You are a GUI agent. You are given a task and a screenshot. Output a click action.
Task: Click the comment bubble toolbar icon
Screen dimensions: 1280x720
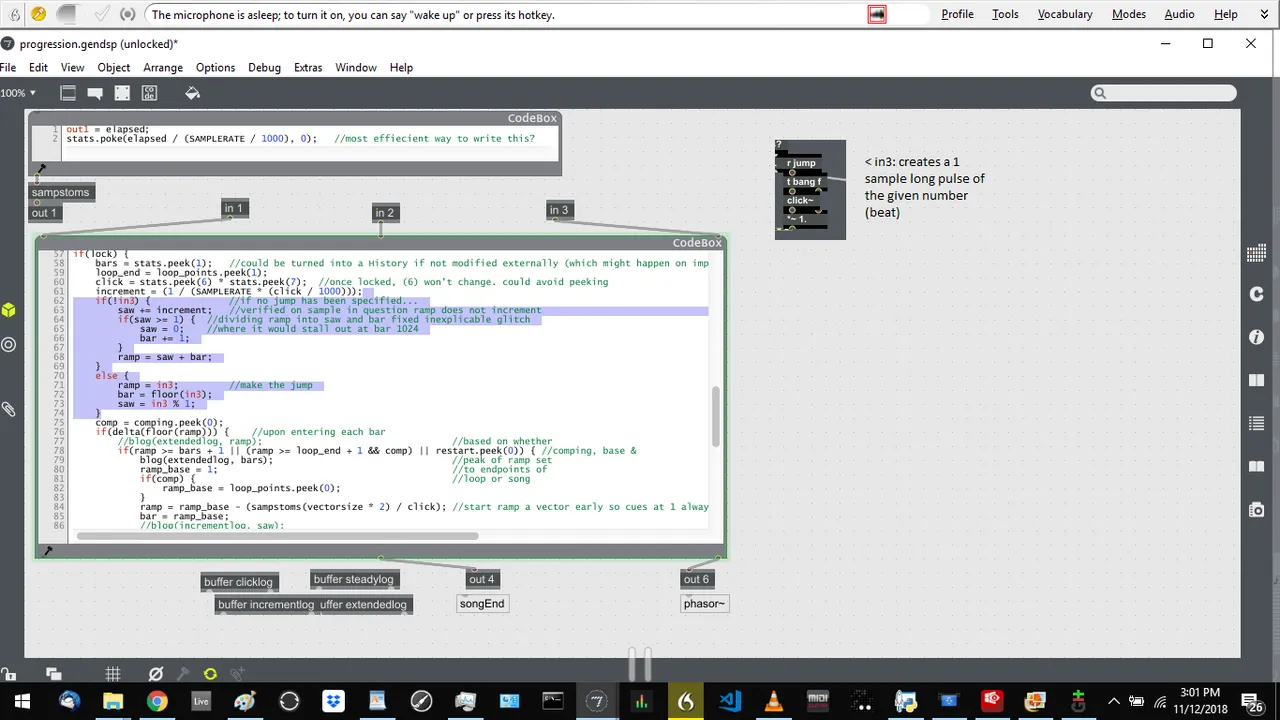(95, 93)
